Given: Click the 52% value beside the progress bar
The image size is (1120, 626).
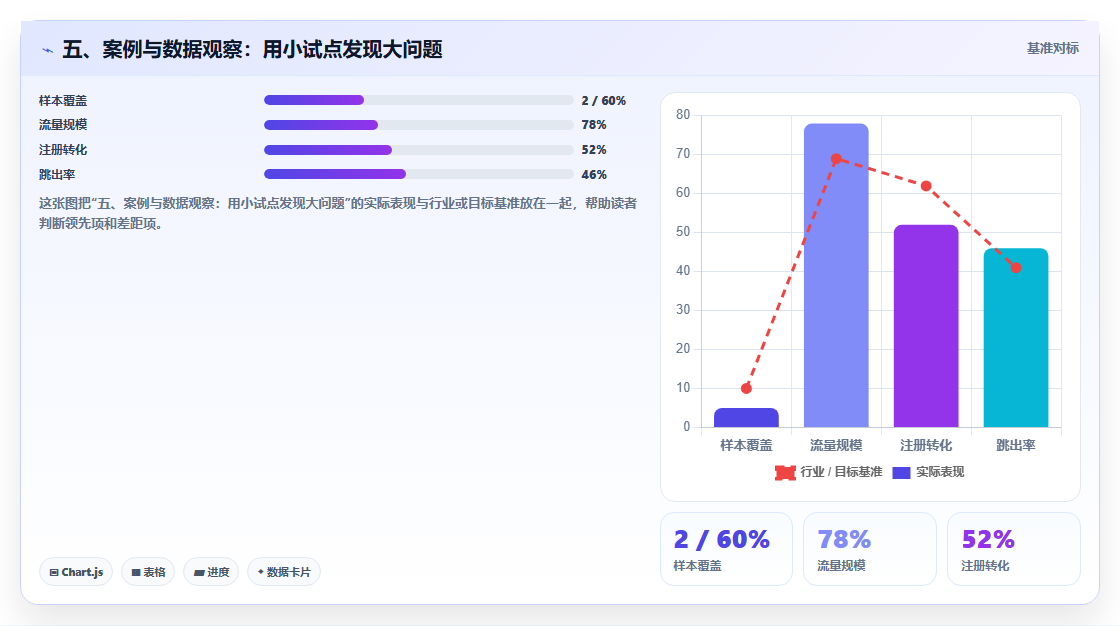Looking at the screenshot, I should click(x=594, y=150).
